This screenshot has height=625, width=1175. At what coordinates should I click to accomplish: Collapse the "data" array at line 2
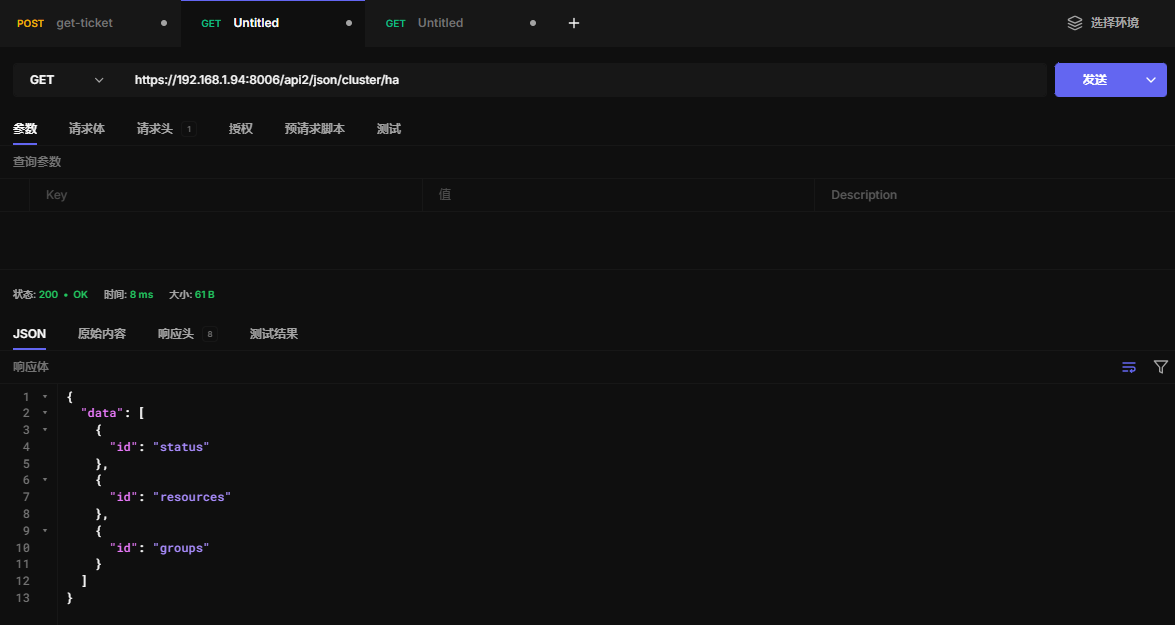tap(45, 413)
